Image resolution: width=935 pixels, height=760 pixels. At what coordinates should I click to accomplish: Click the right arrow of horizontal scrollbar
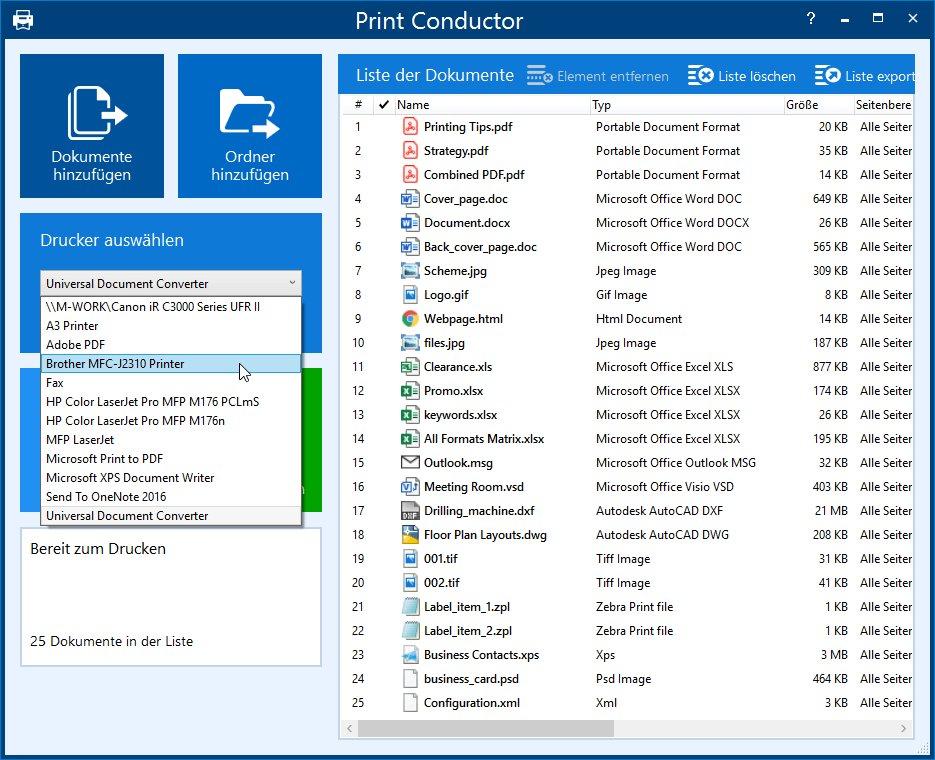(903, 728)
